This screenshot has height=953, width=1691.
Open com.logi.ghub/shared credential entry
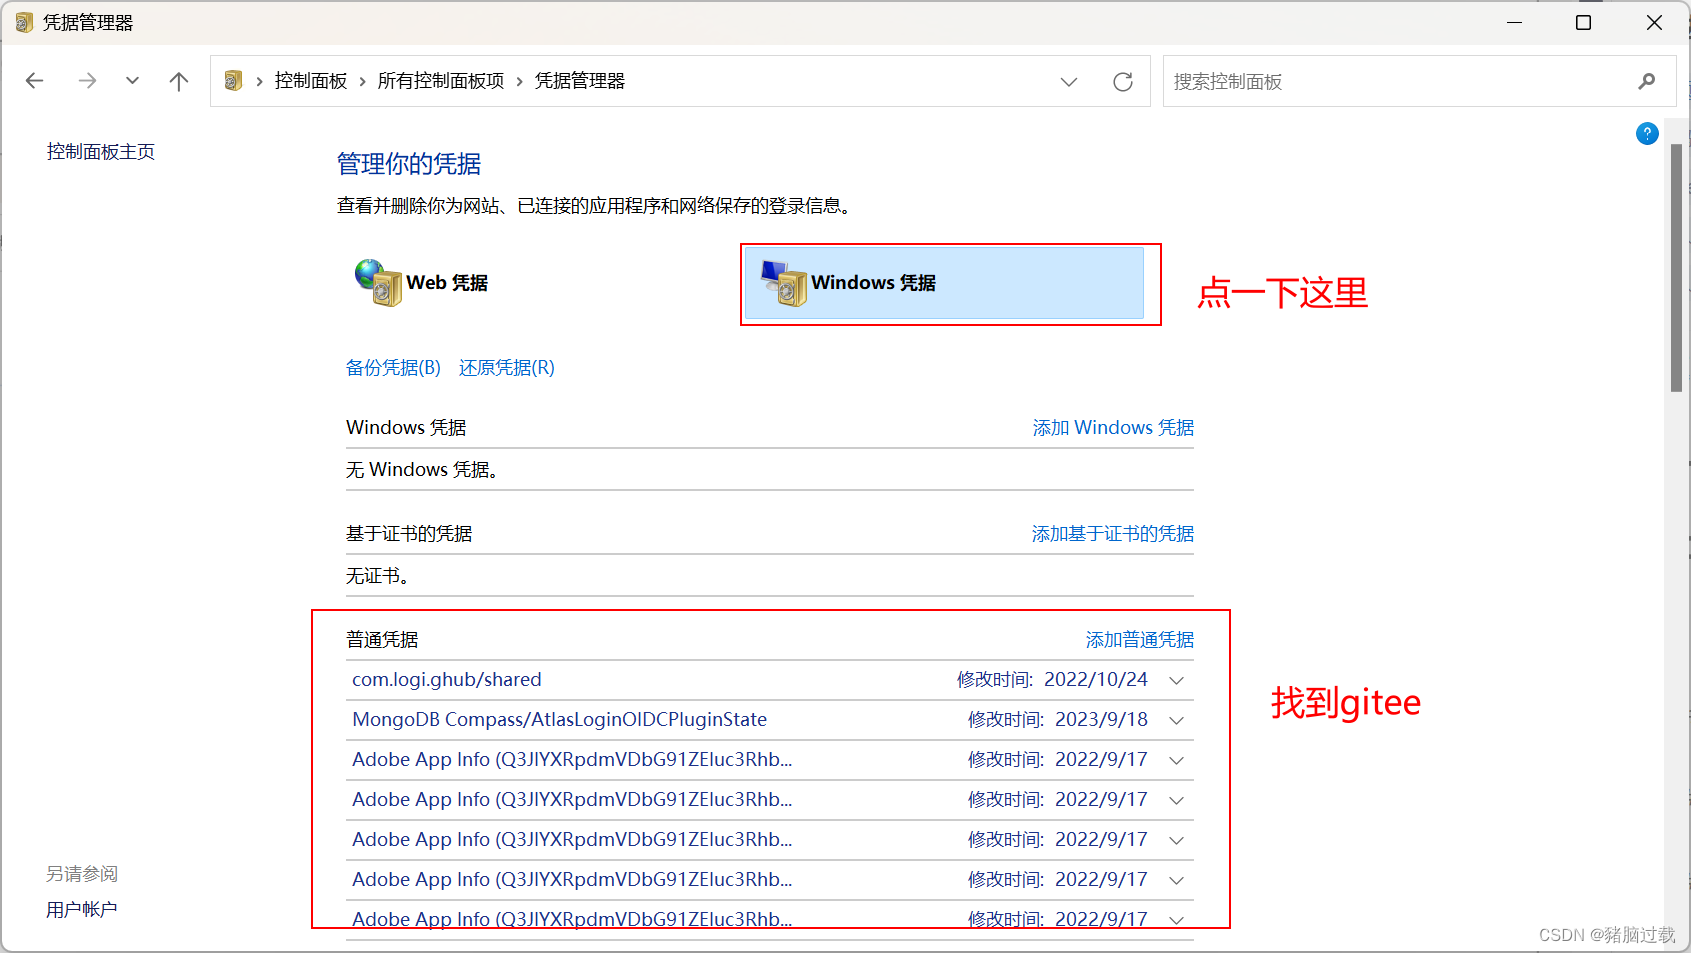(447, 679)
